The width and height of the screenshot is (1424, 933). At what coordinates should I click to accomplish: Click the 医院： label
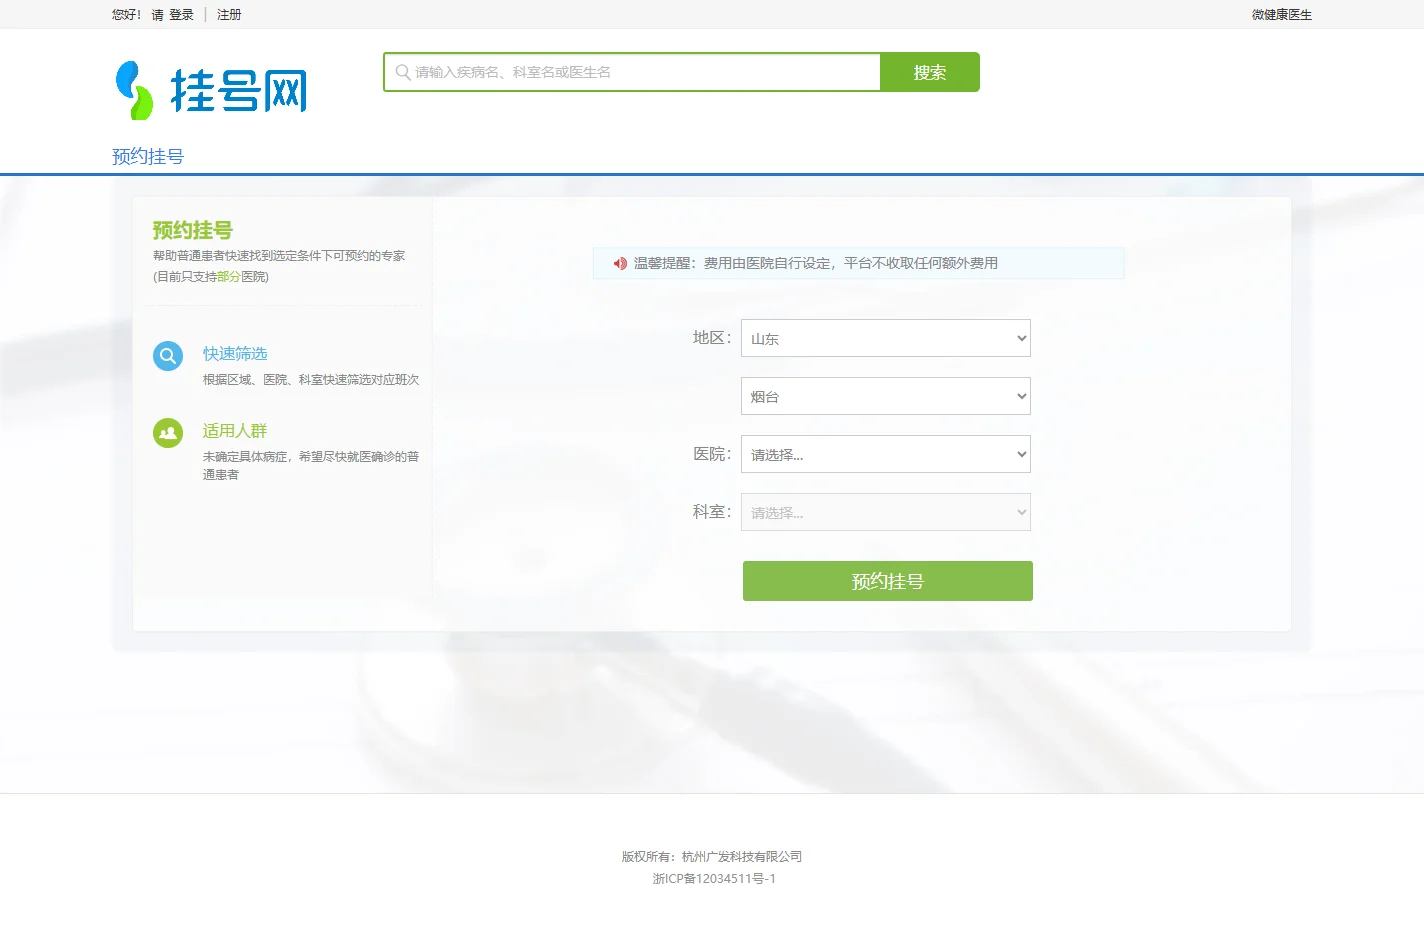click(712, 454)
